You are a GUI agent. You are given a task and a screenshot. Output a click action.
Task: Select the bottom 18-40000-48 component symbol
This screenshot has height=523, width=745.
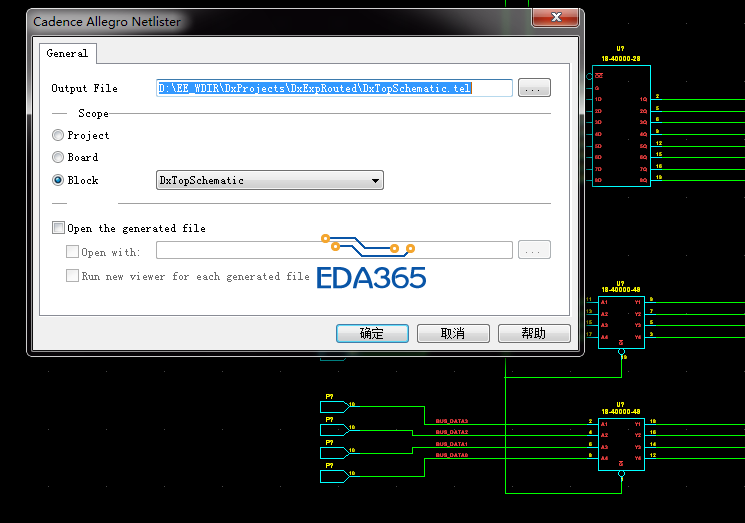coord(621,445)
